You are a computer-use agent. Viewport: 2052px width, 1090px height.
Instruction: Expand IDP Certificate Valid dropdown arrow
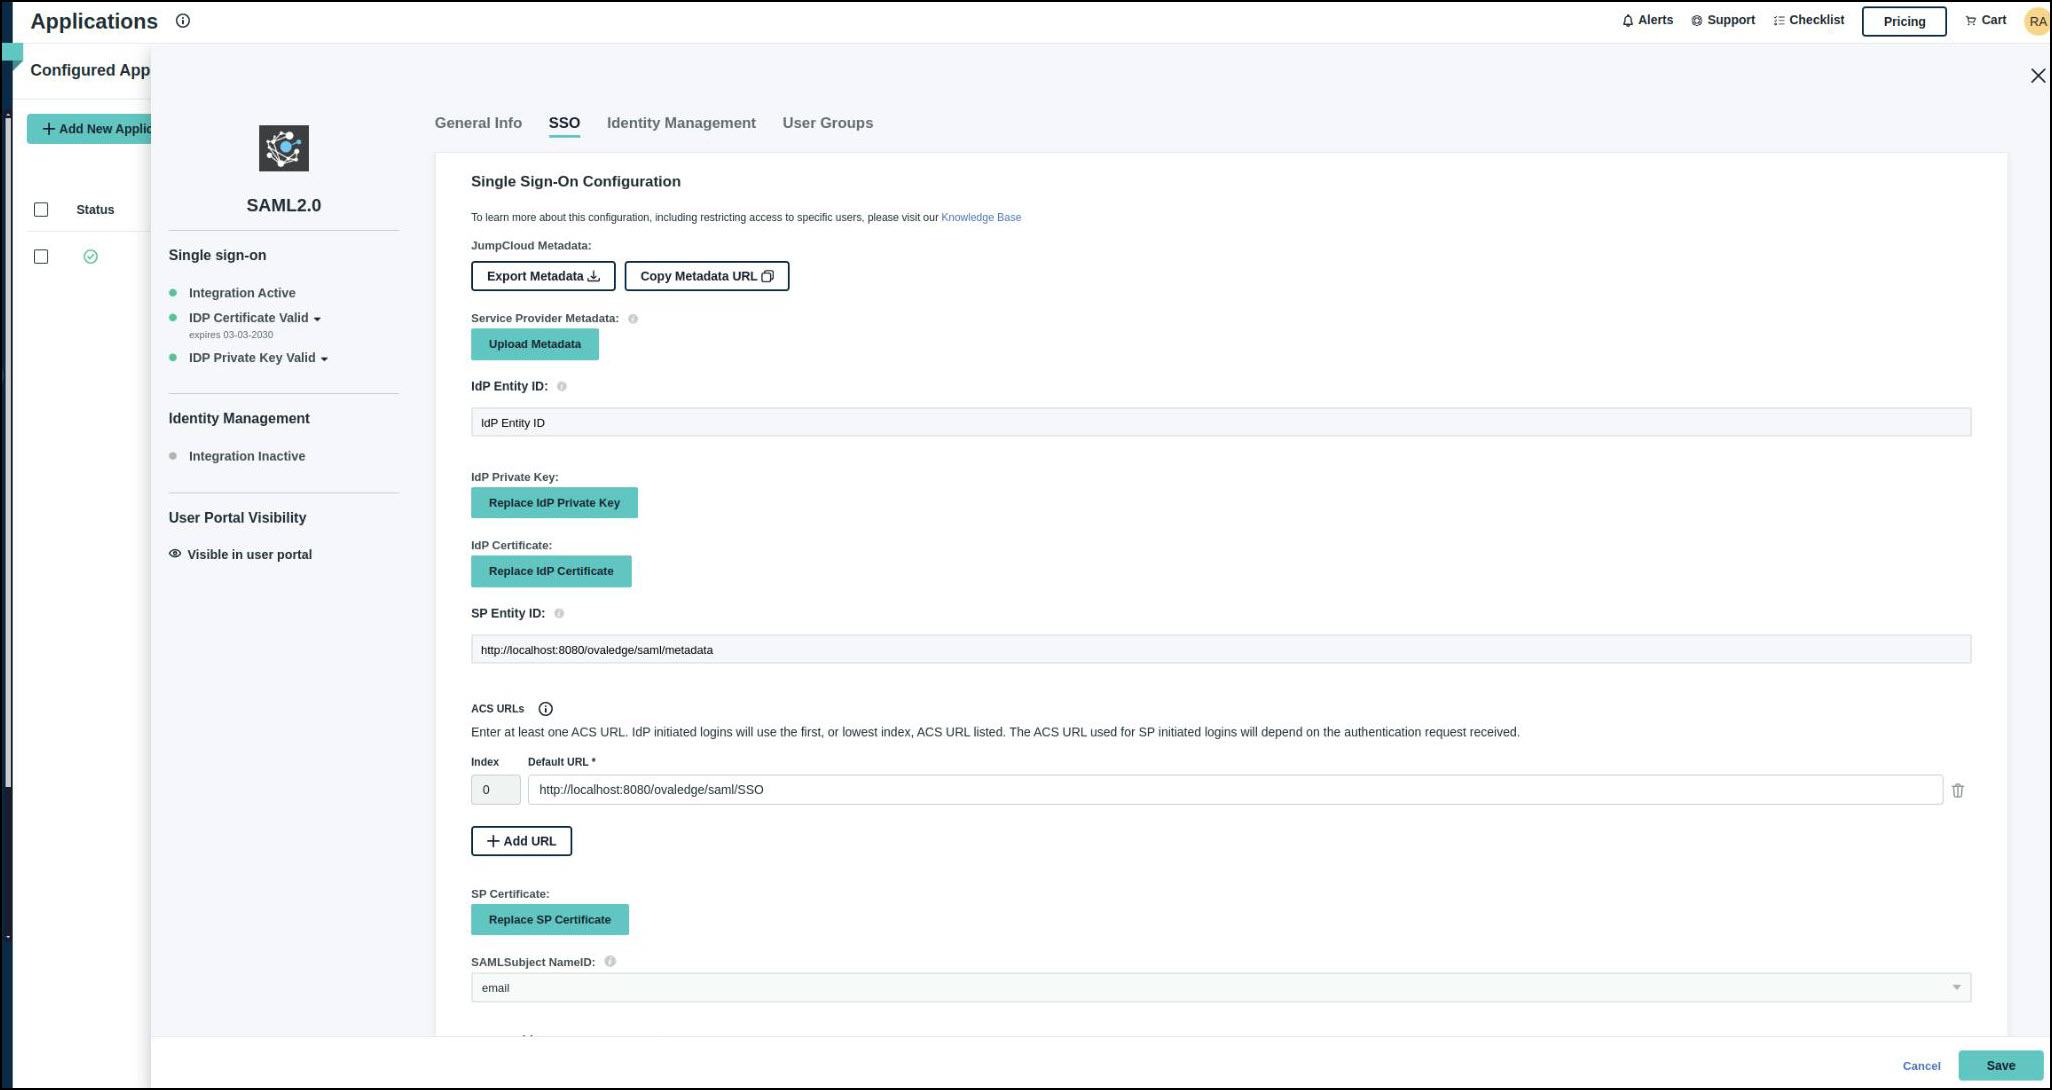[x=317, y=319]
